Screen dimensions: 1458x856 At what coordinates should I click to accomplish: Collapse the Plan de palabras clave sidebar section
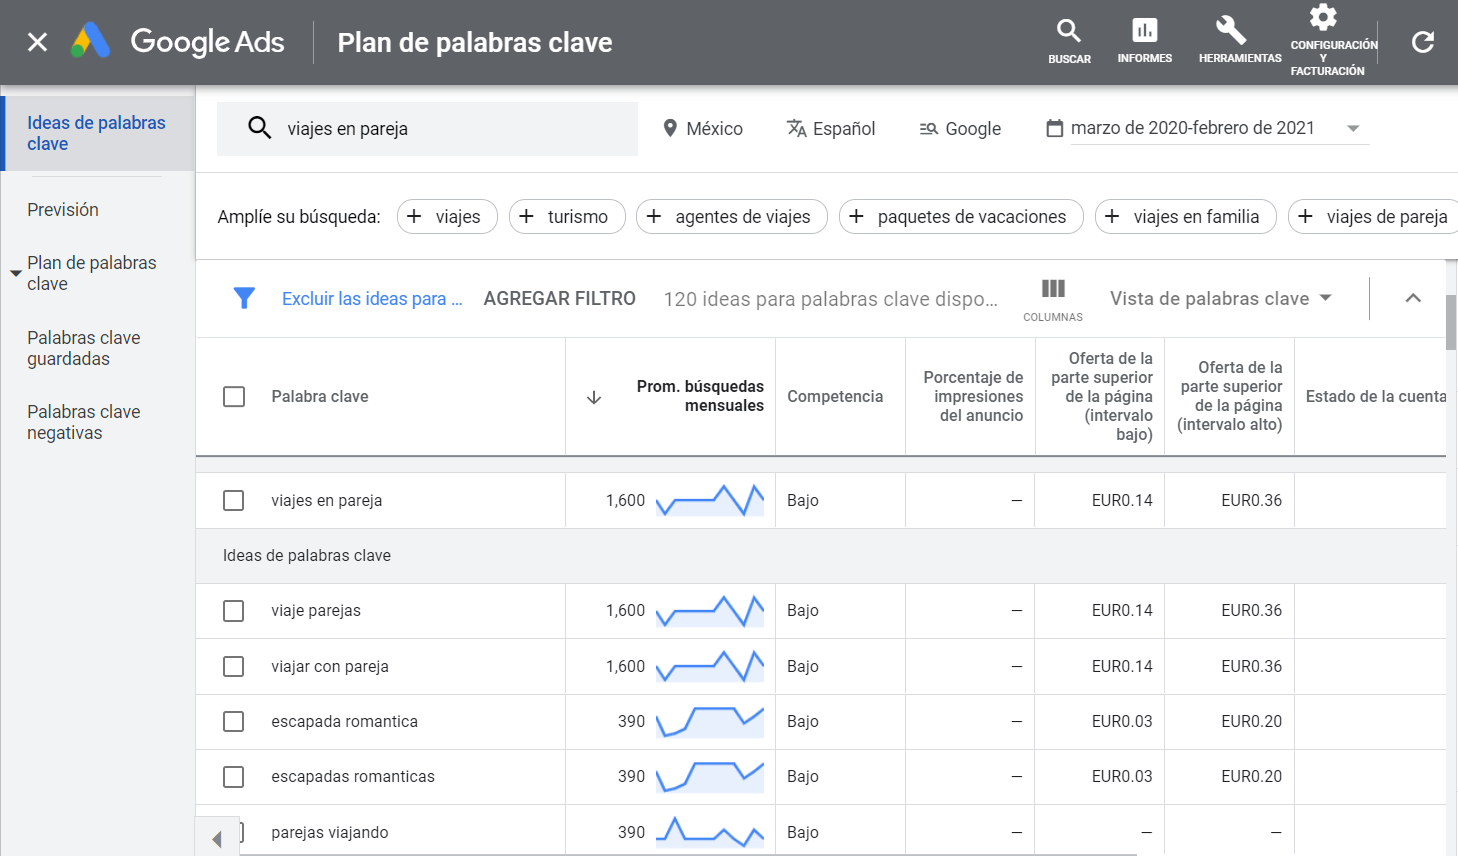point(16,270)
